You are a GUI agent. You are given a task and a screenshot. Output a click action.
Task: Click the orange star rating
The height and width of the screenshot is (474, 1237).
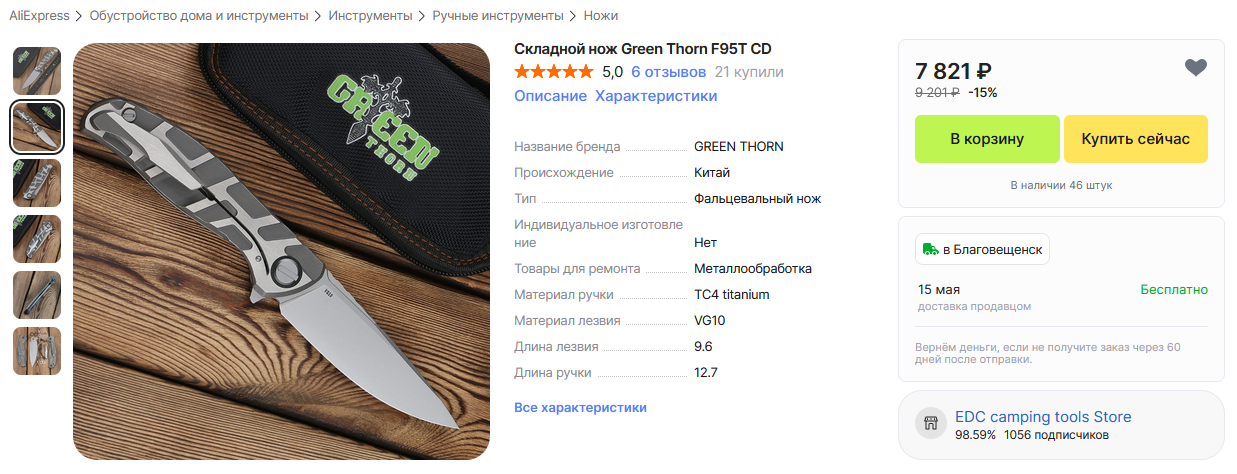pyautogui.click(x=553, y=72)
